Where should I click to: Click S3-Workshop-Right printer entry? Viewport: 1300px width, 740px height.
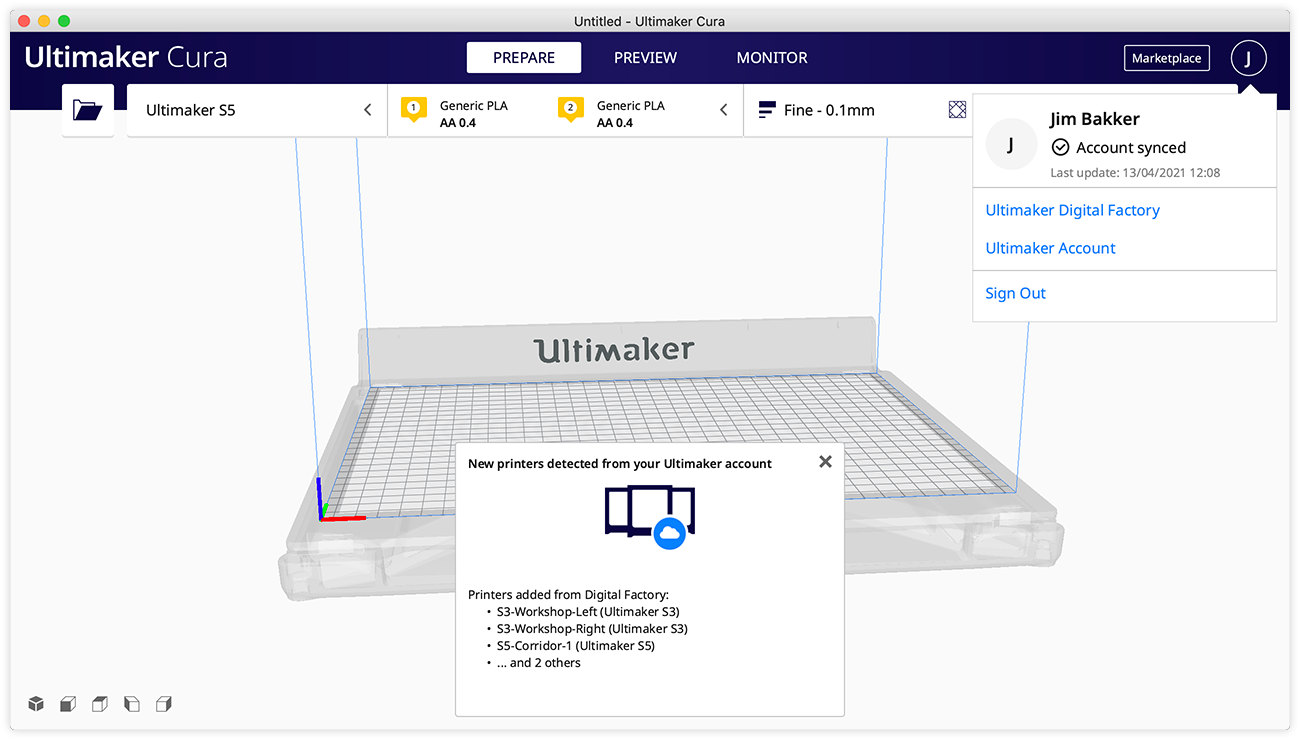(x=592, y=628)
